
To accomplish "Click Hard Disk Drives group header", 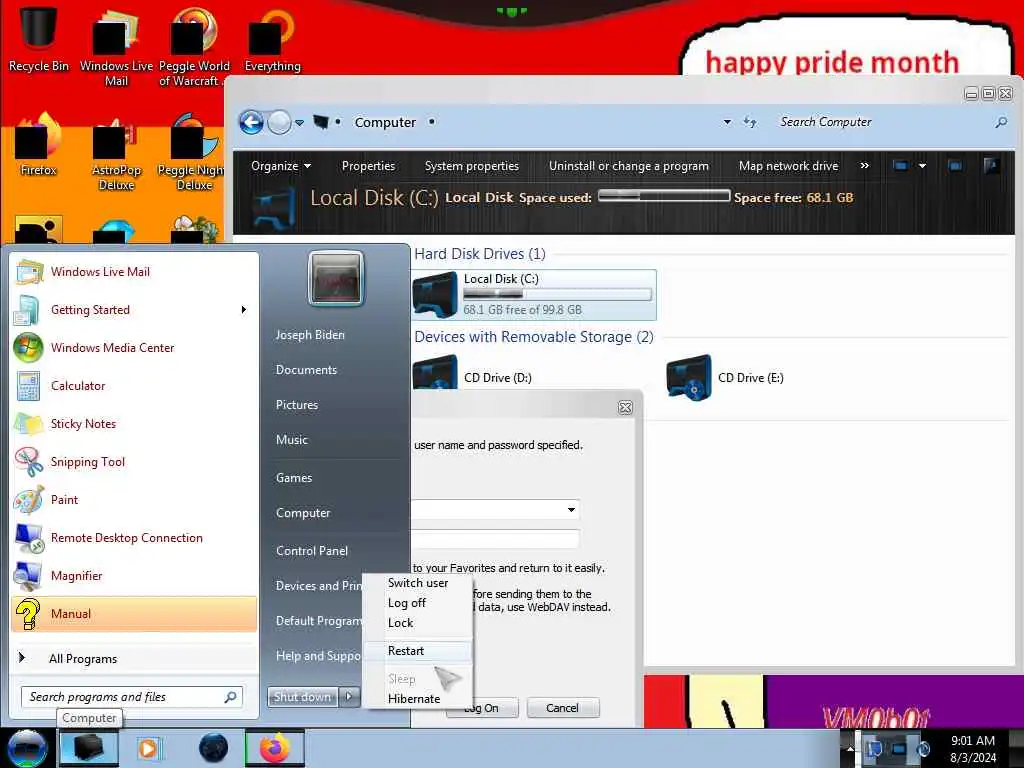I will (x=479, y=253).
